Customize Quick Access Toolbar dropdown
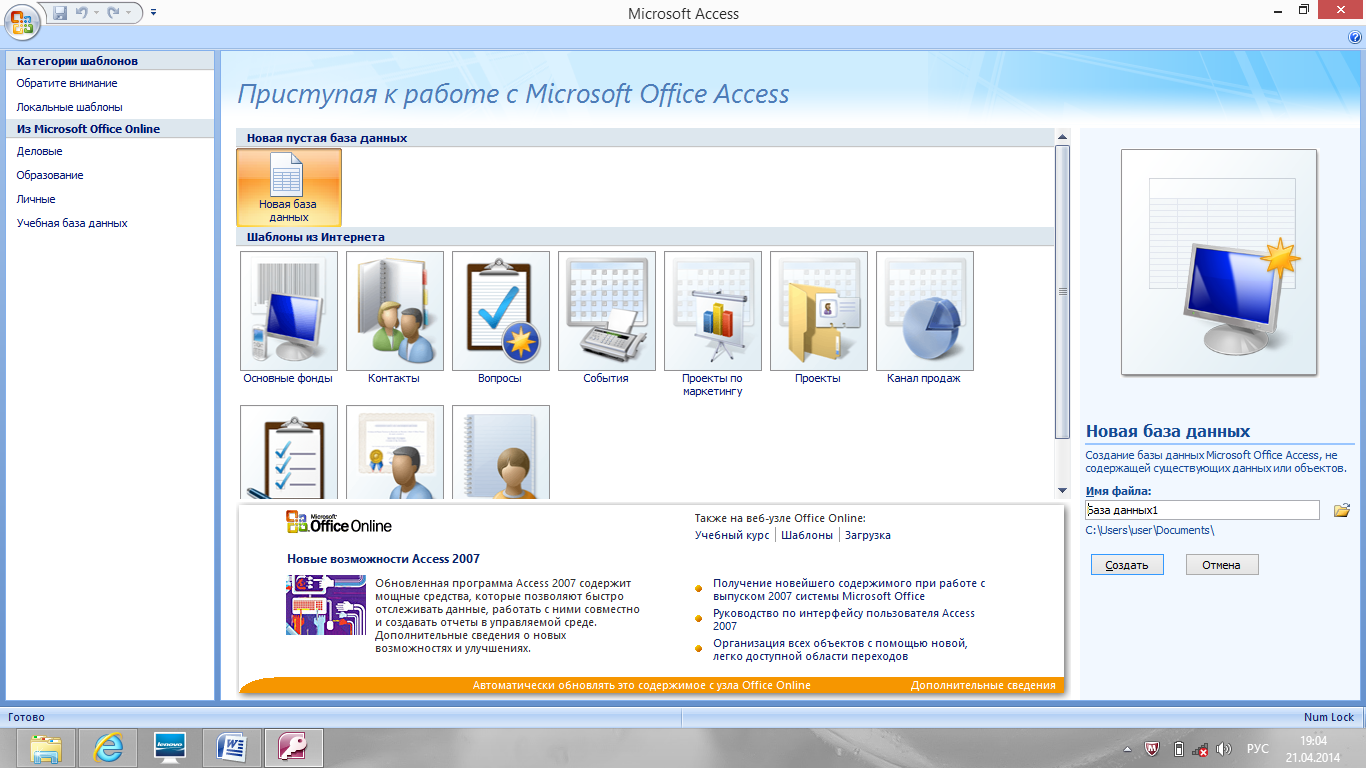 (153, 13)
